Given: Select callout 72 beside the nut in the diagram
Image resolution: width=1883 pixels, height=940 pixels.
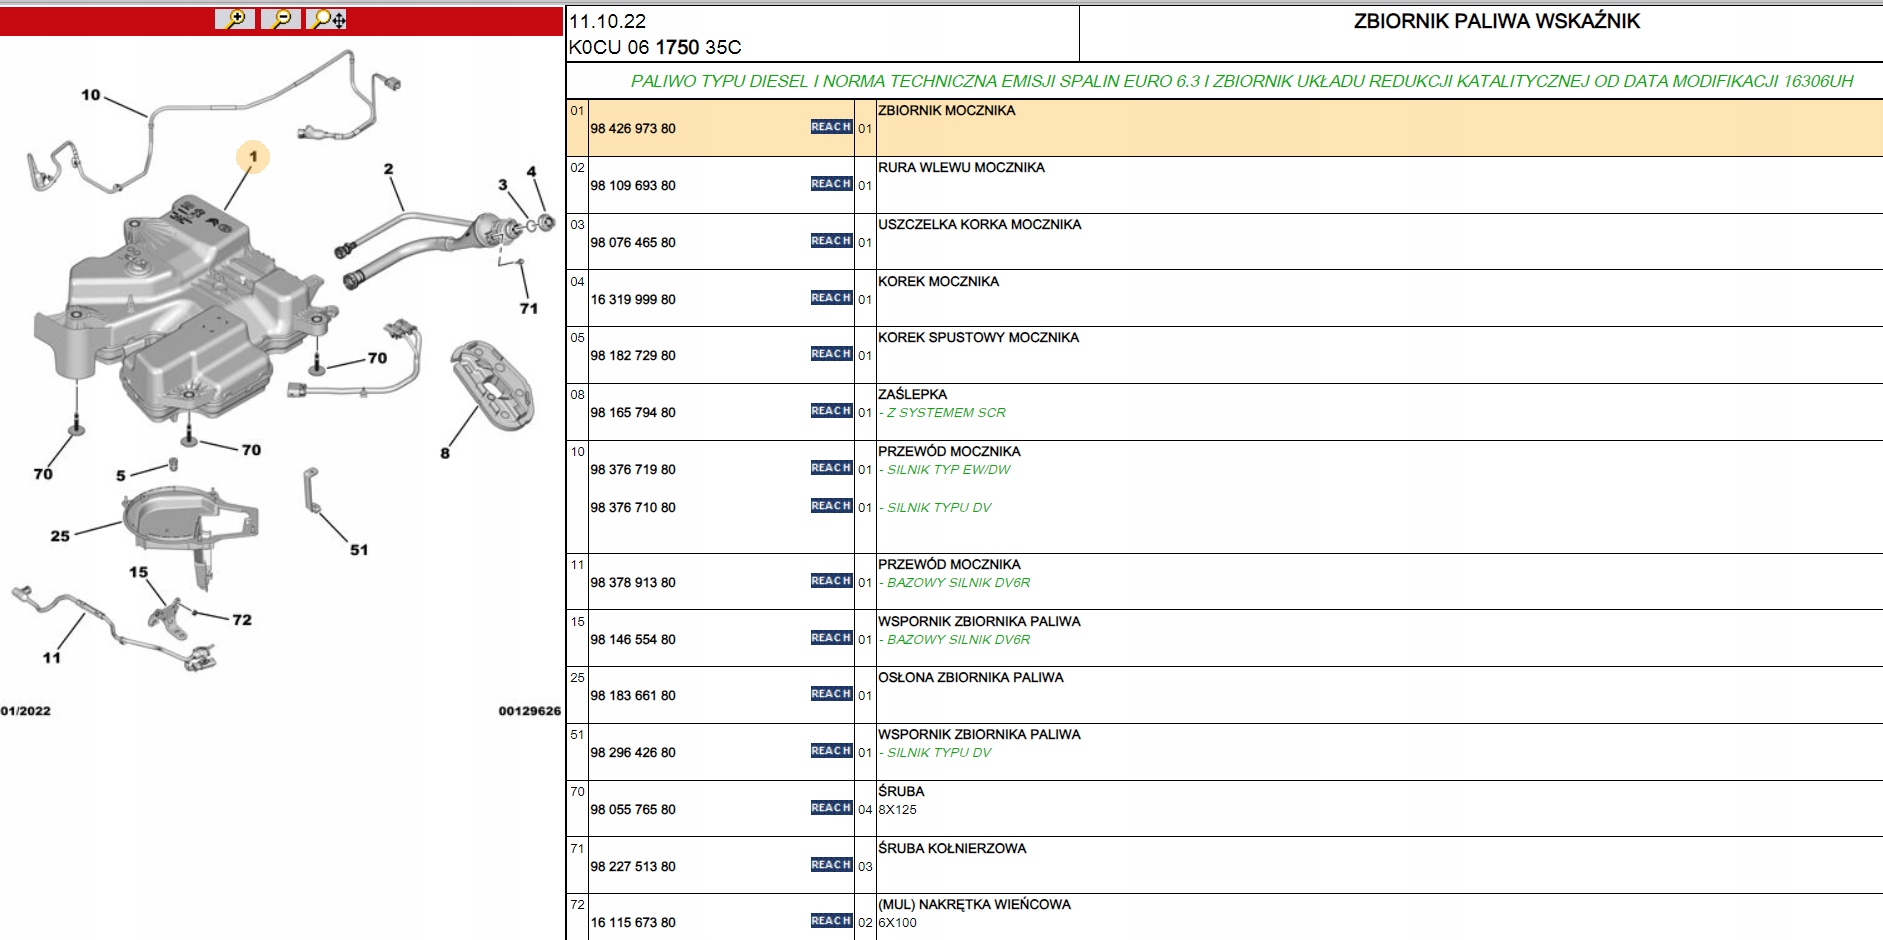Looking at the screenshot, I should coord(242,620).
